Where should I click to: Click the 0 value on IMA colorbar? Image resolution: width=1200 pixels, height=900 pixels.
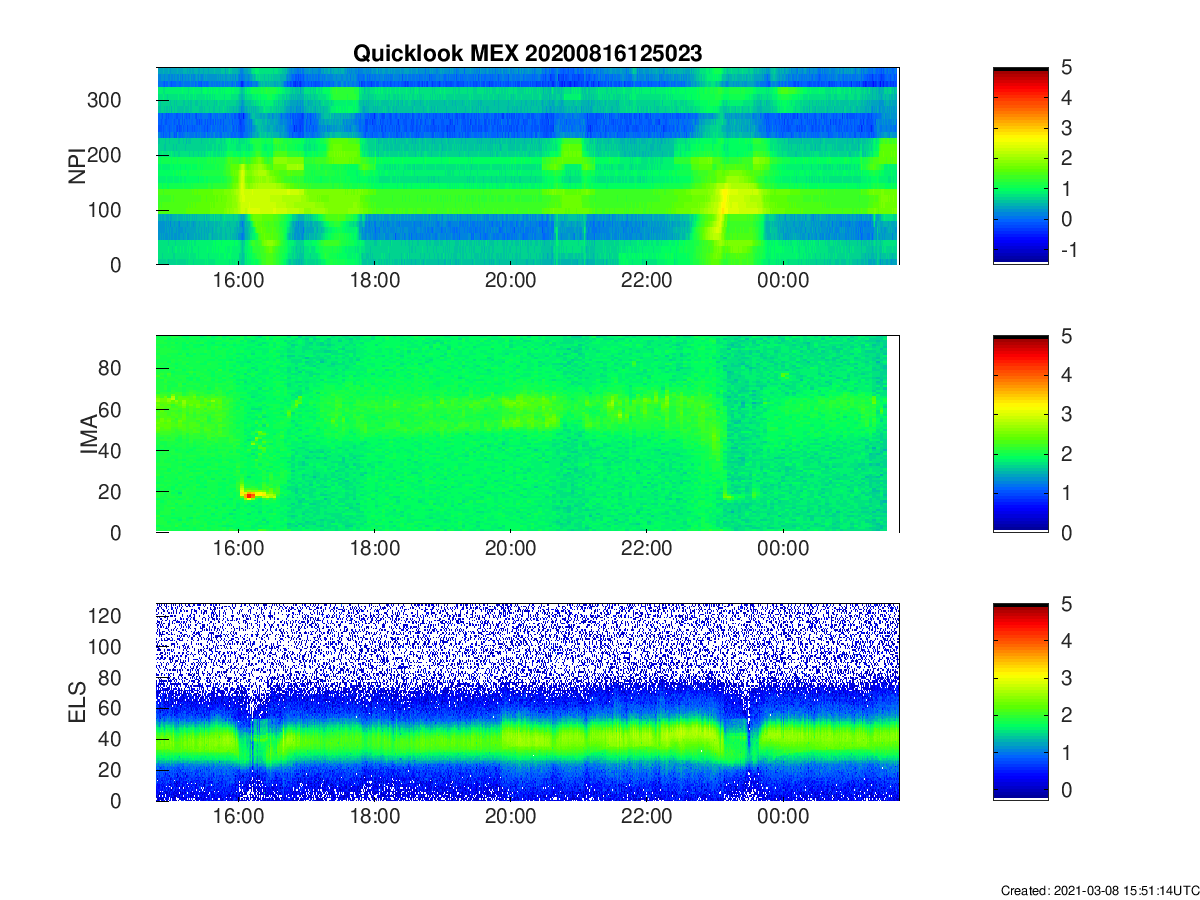coord(1067,533)
